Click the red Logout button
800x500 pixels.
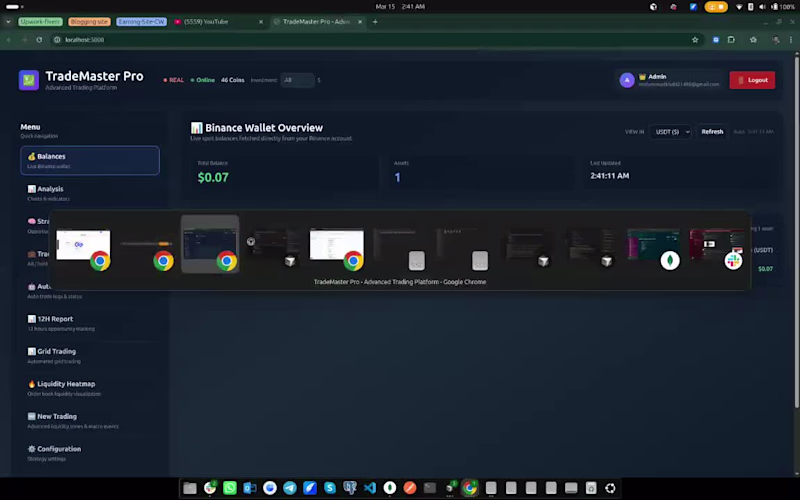coord(752,80)
